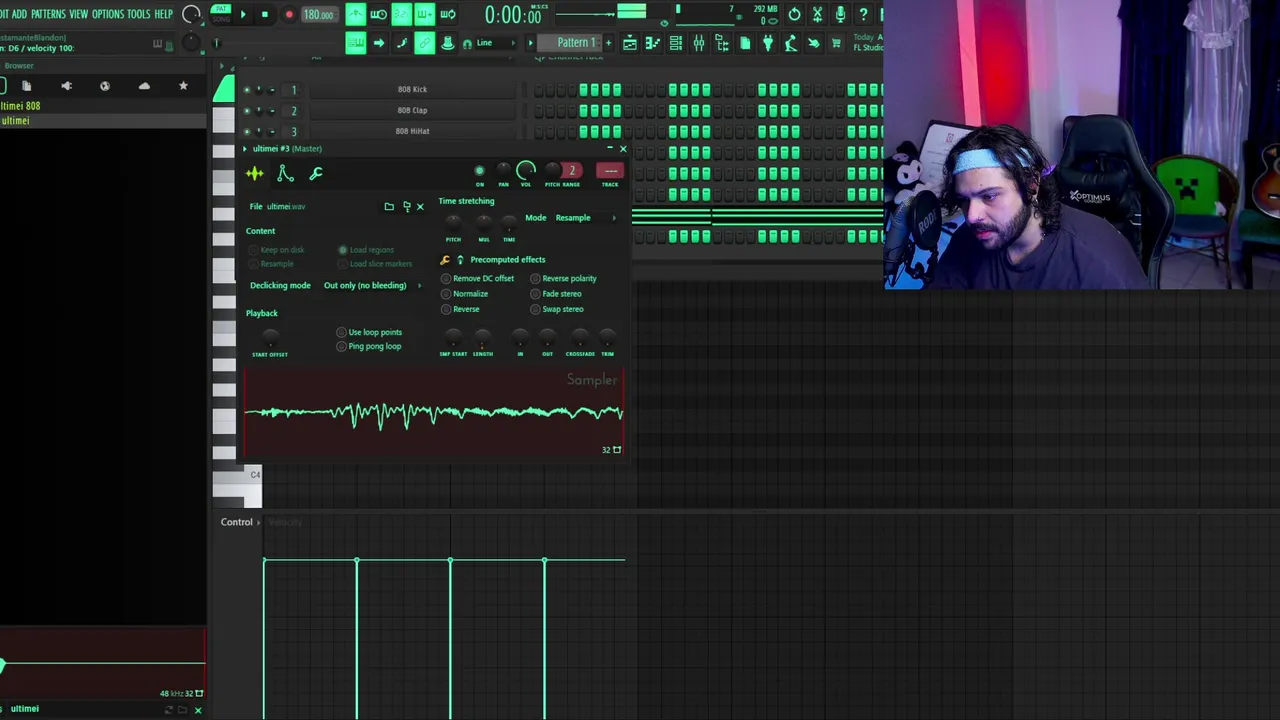The image size is (1280, 720).
Task: Open the audio editor scissors icon
Action: pos(817,15)
